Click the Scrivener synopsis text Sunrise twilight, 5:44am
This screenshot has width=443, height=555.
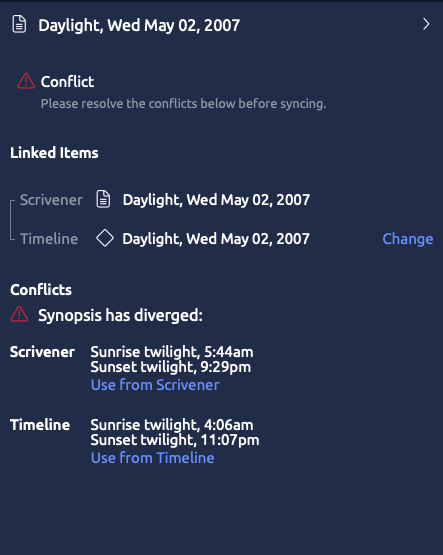172,352
